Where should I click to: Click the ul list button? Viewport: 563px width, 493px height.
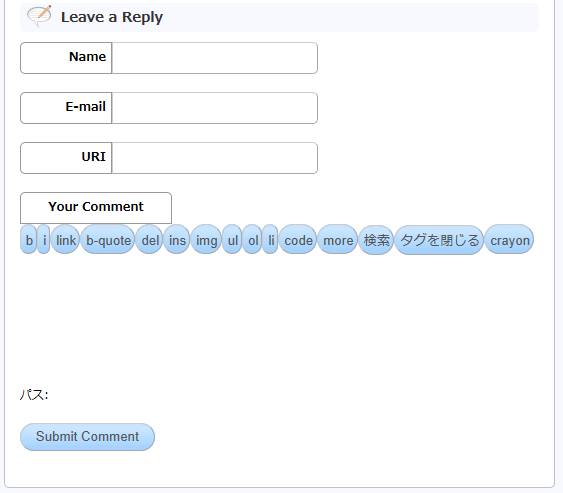coord(232,239)
